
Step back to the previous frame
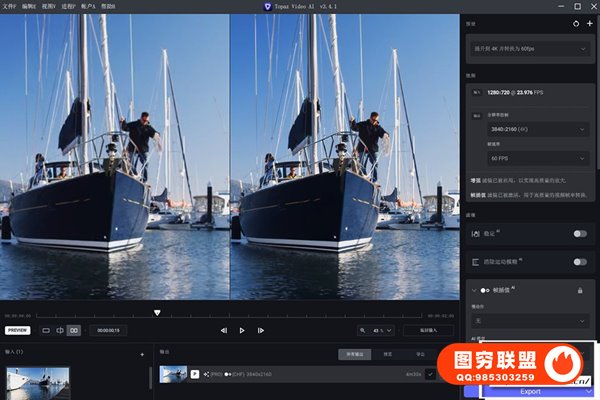[224, 330]
